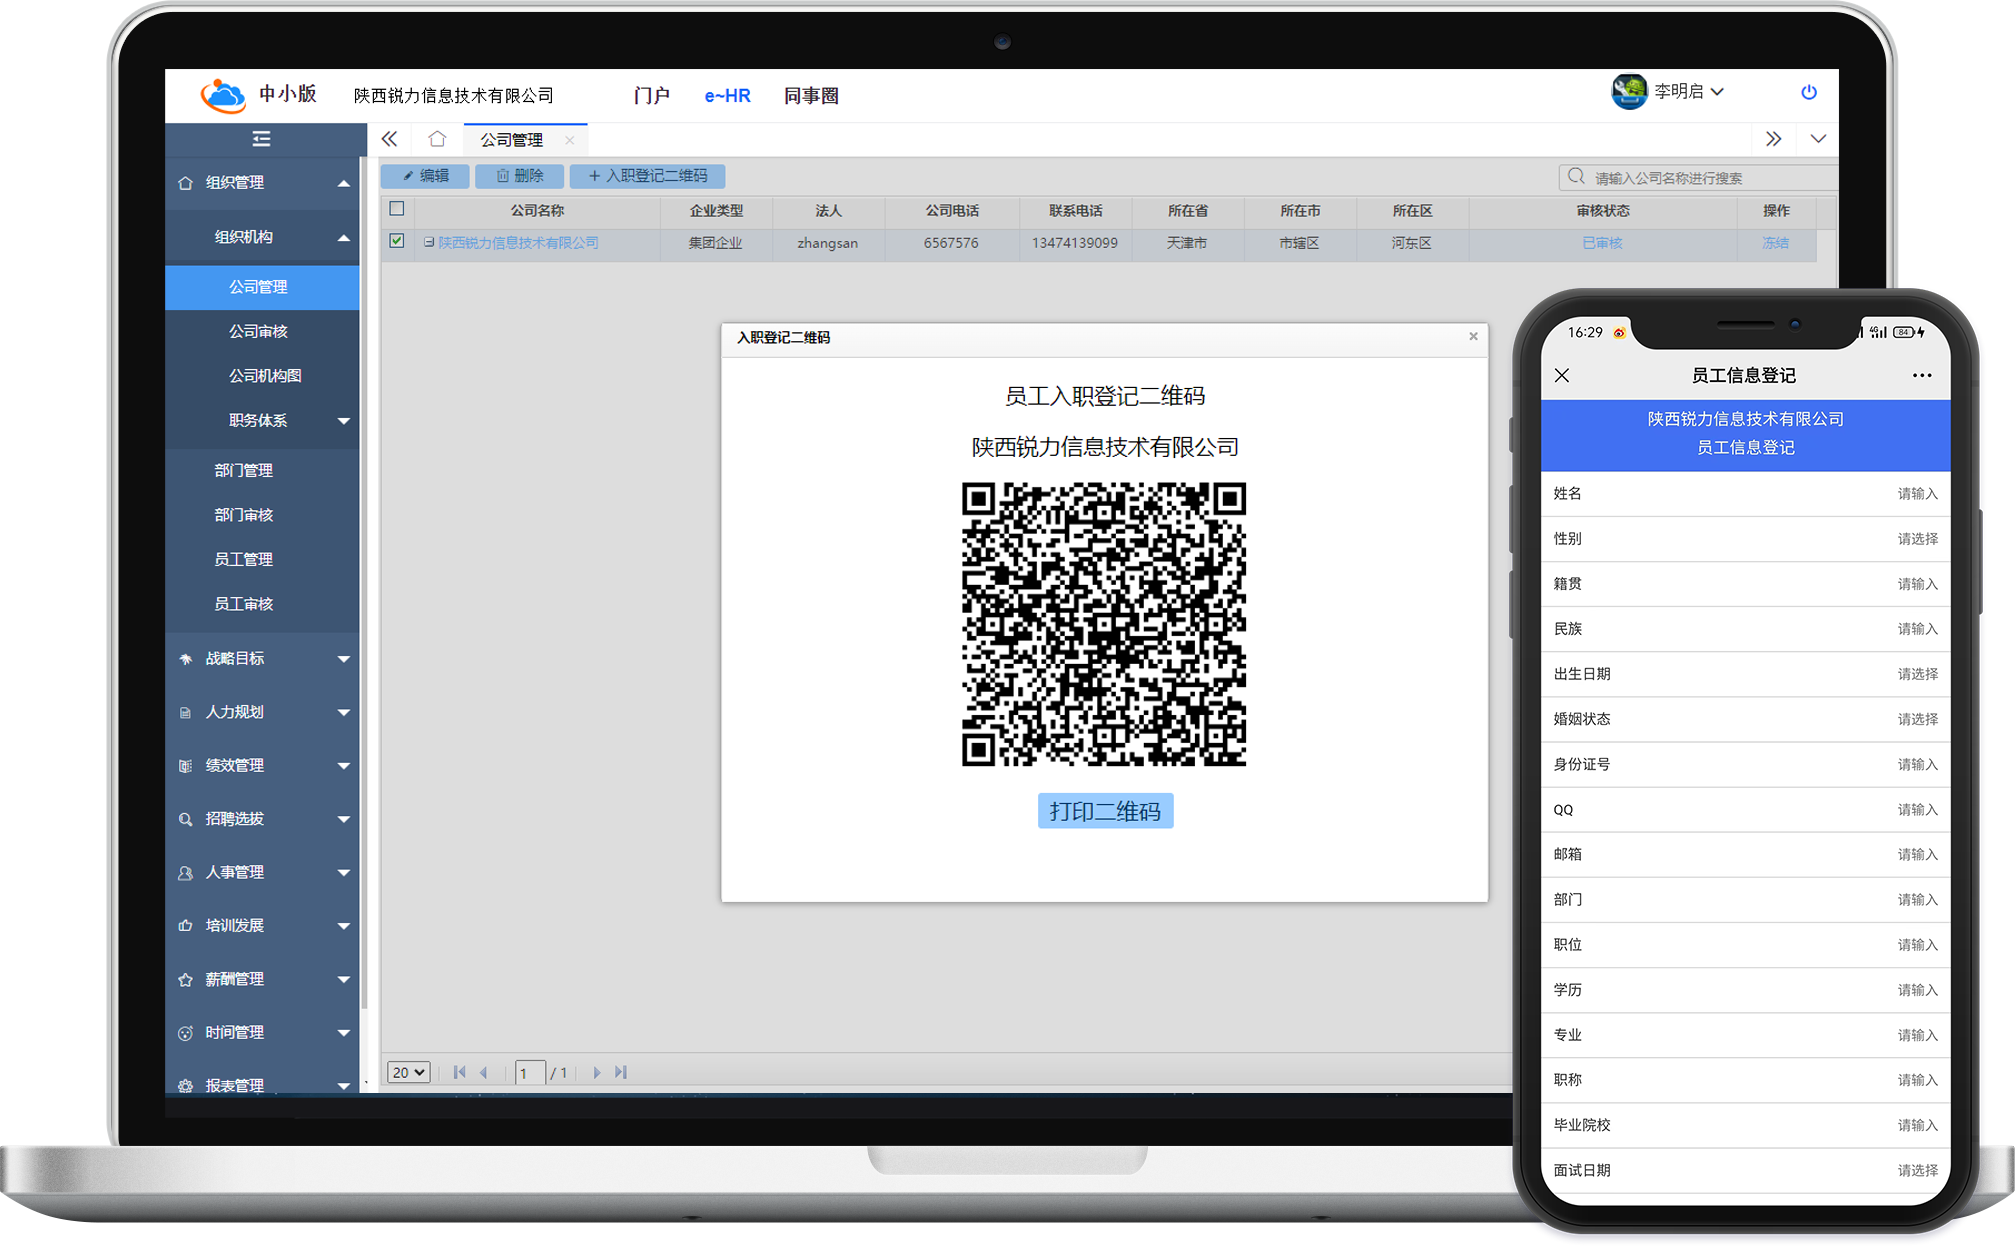Expand the 战略目标 section

[x=262, y=659]
